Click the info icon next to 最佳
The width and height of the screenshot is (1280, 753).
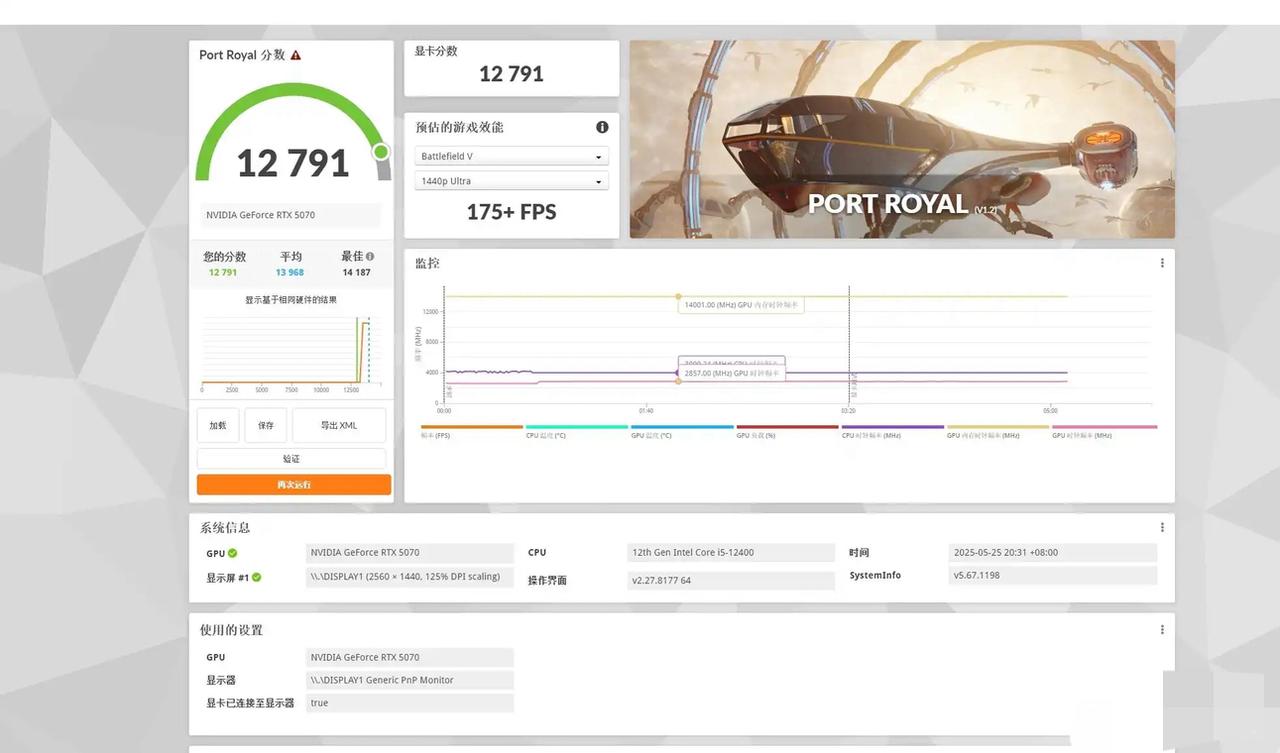pos(370,256)
